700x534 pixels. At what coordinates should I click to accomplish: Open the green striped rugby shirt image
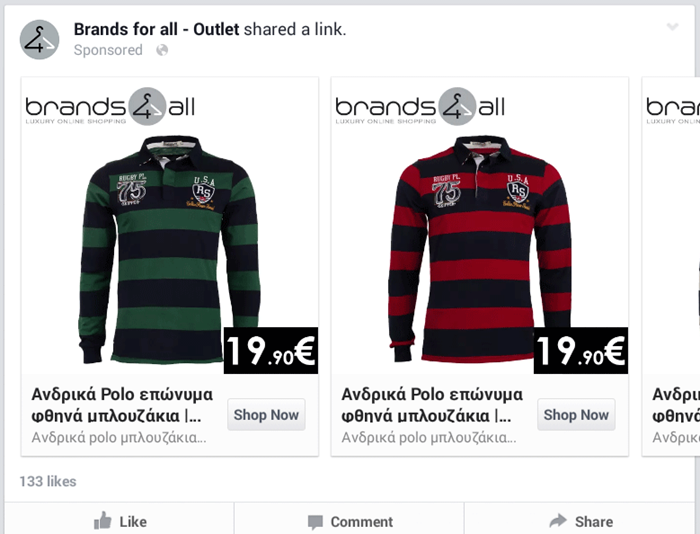click(169, 250)
